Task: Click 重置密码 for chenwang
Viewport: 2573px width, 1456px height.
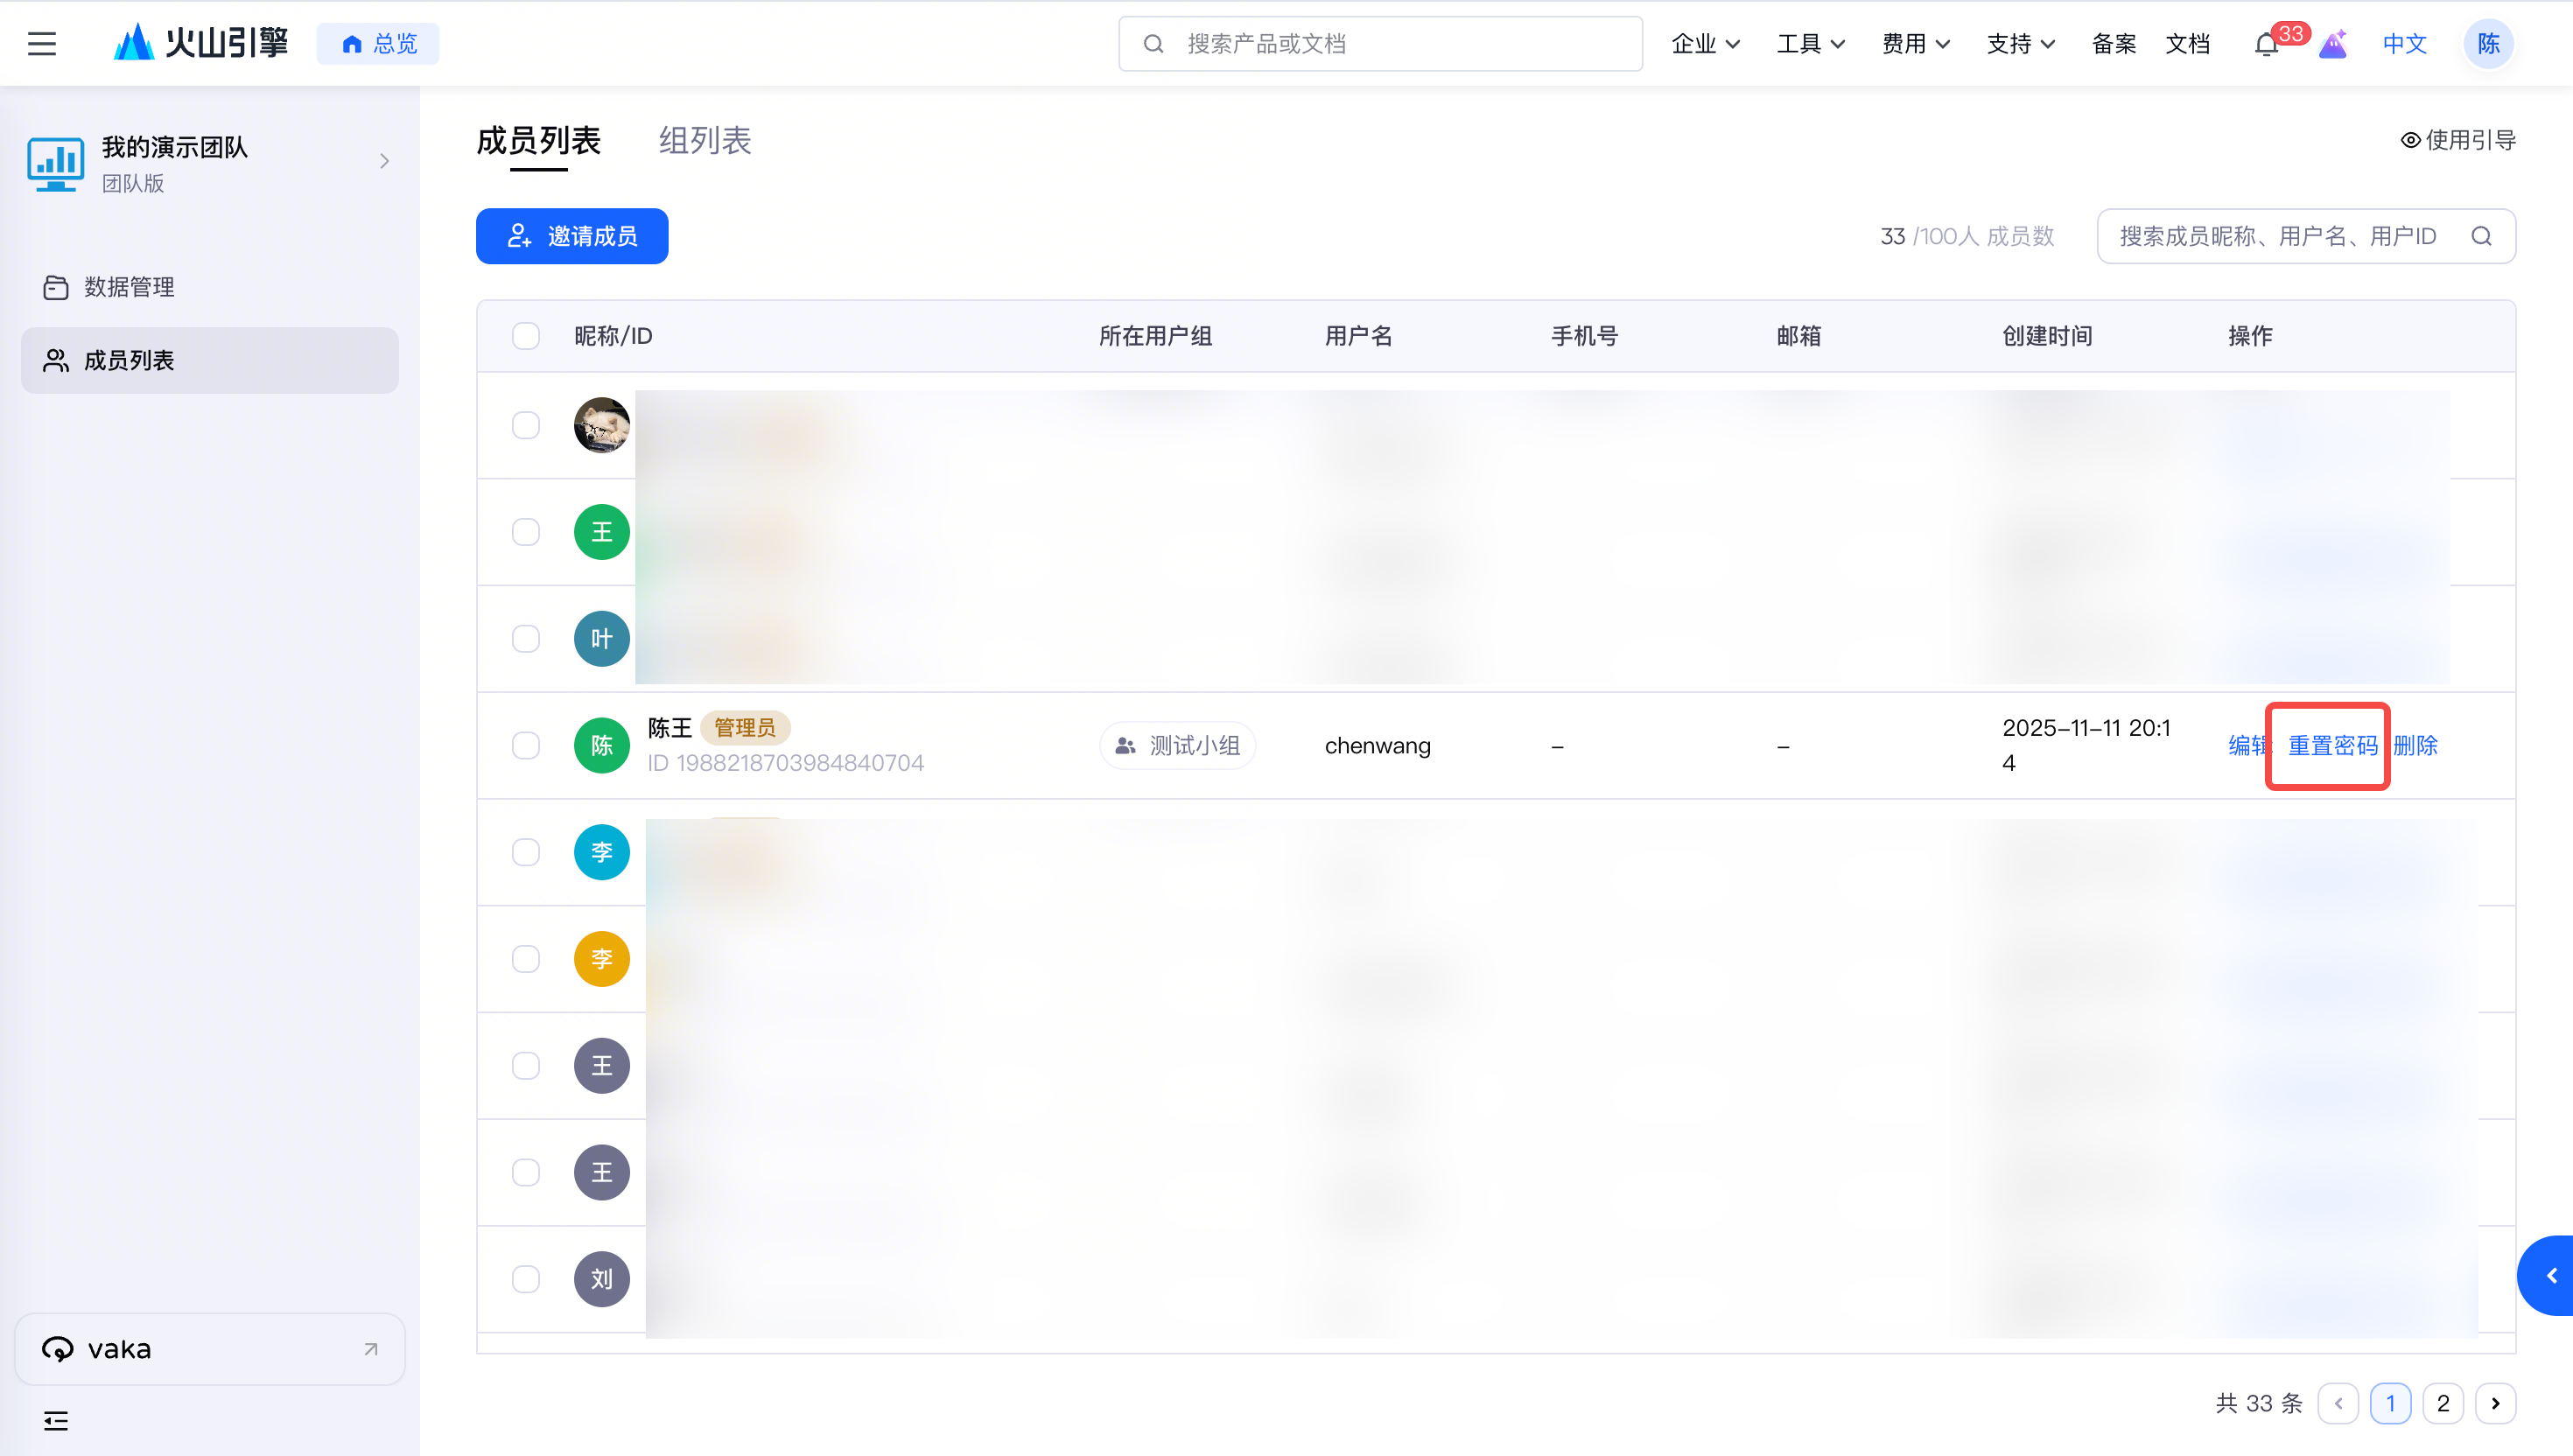Action: [2332, 746]
